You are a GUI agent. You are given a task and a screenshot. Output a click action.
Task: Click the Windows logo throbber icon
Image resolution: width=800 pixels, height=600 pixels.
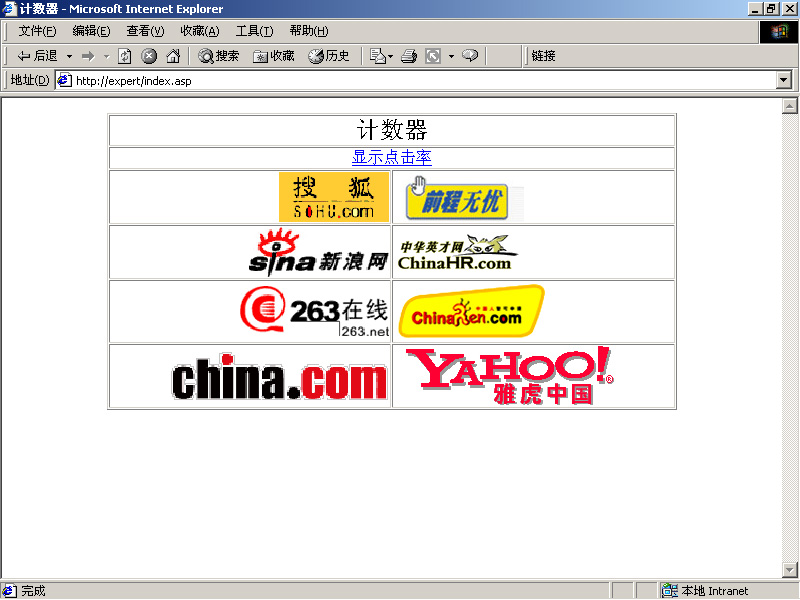click(x=778, y=32)
